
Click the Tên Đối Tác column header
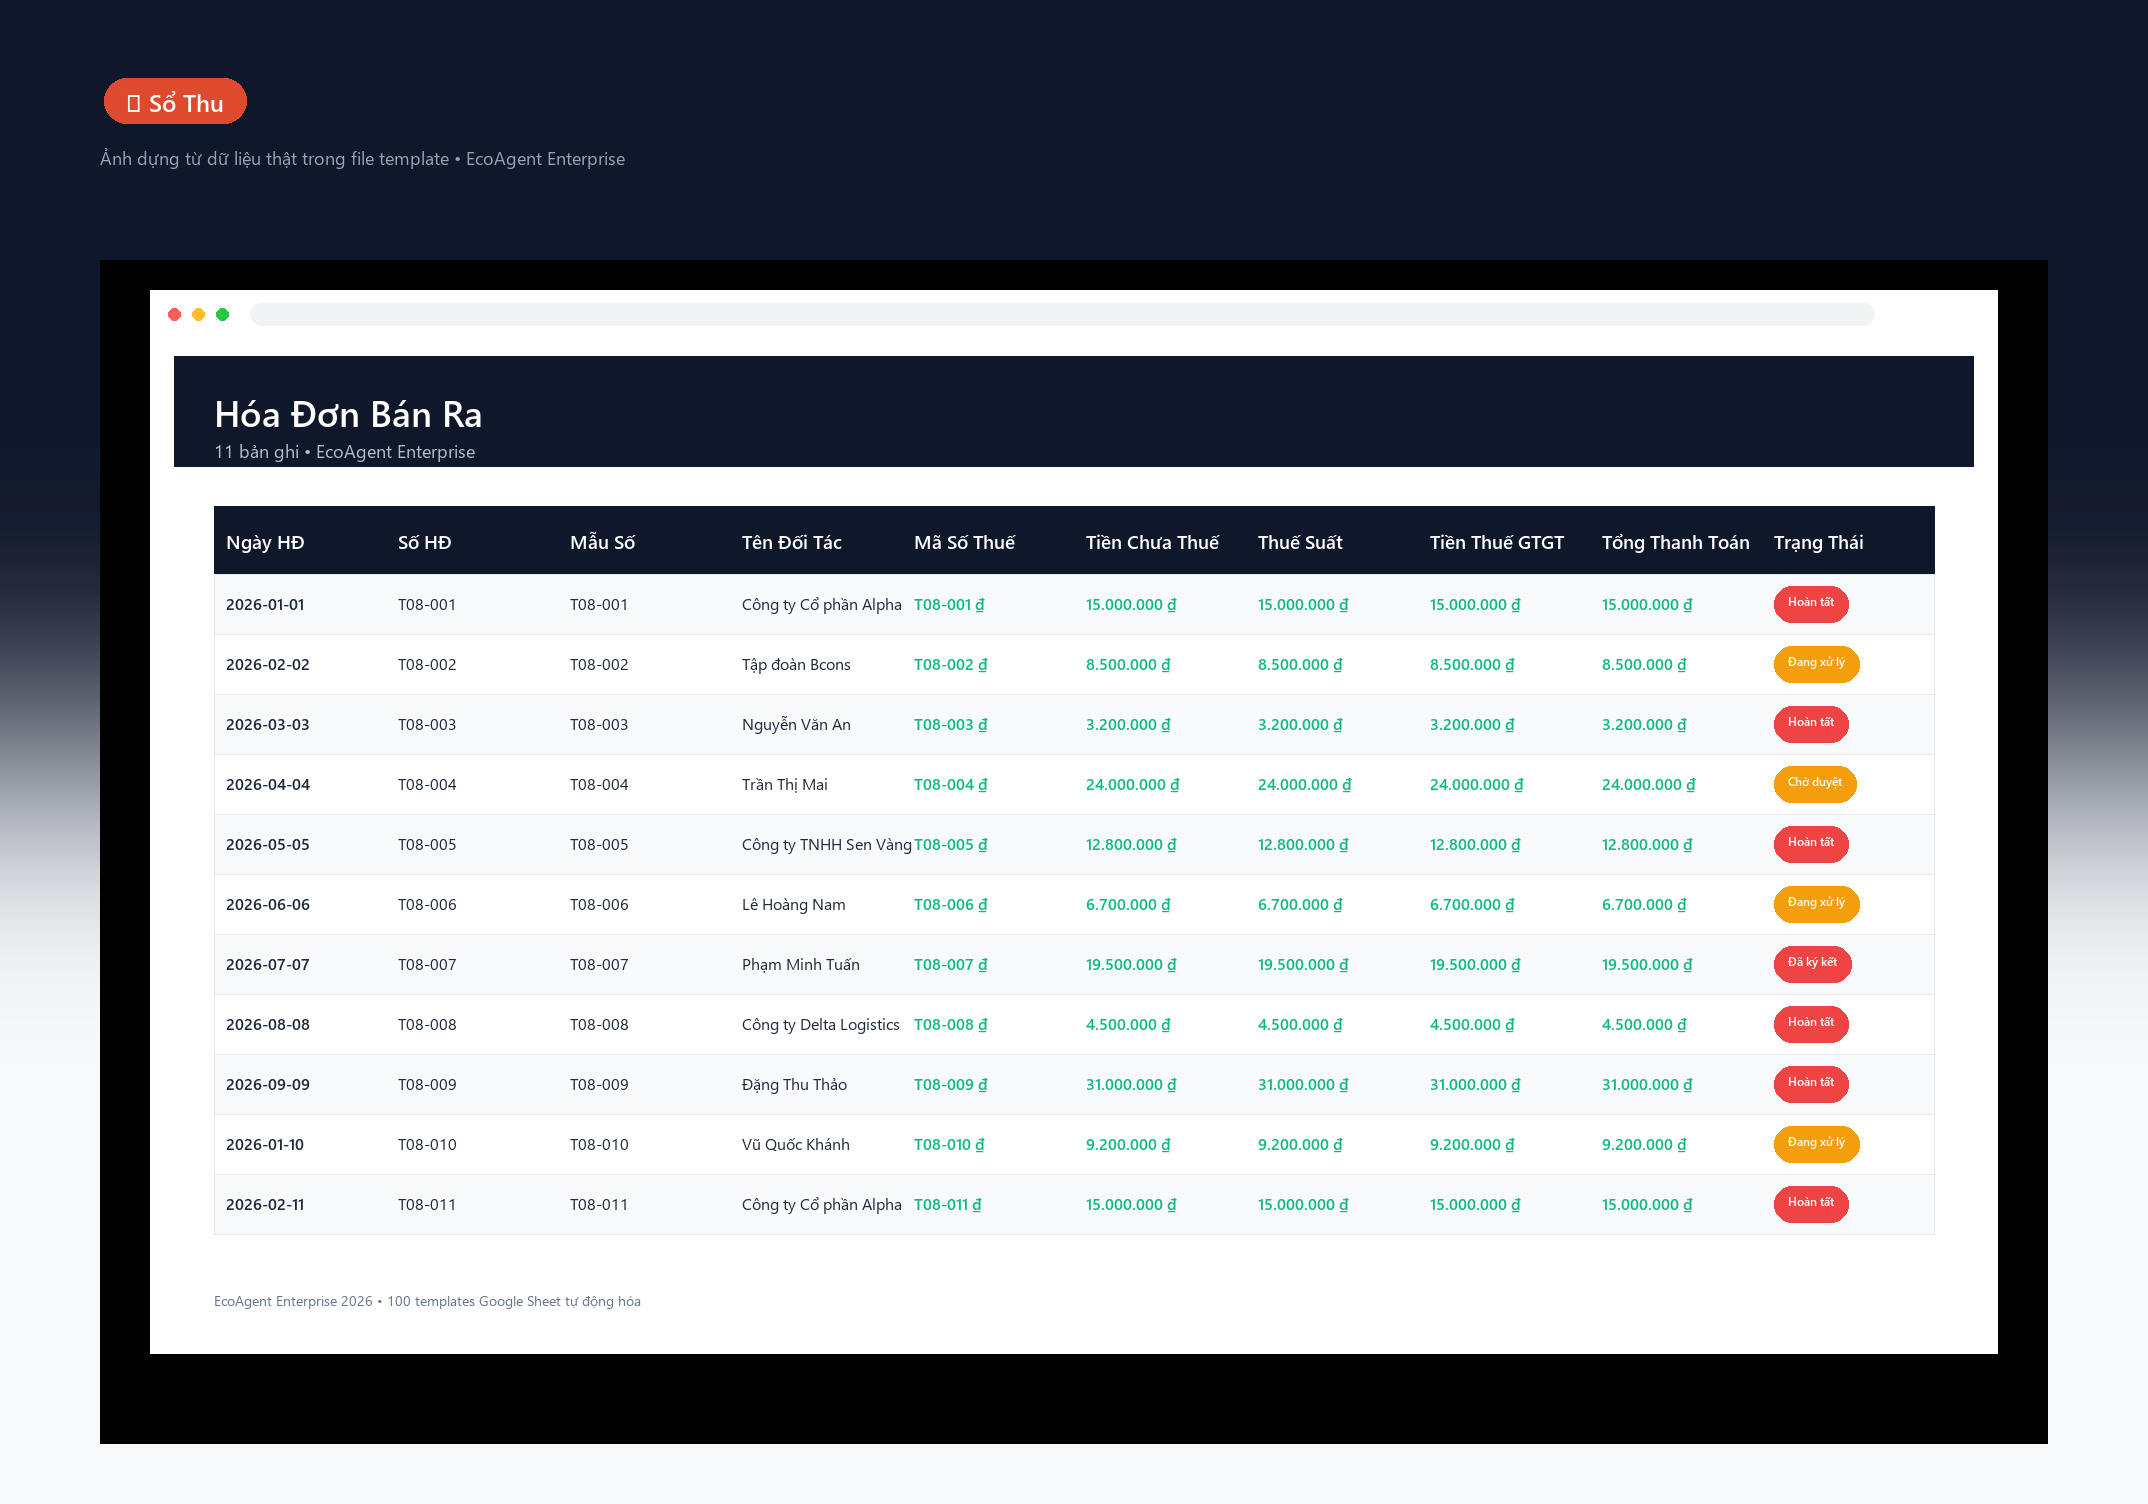(791, 542)
